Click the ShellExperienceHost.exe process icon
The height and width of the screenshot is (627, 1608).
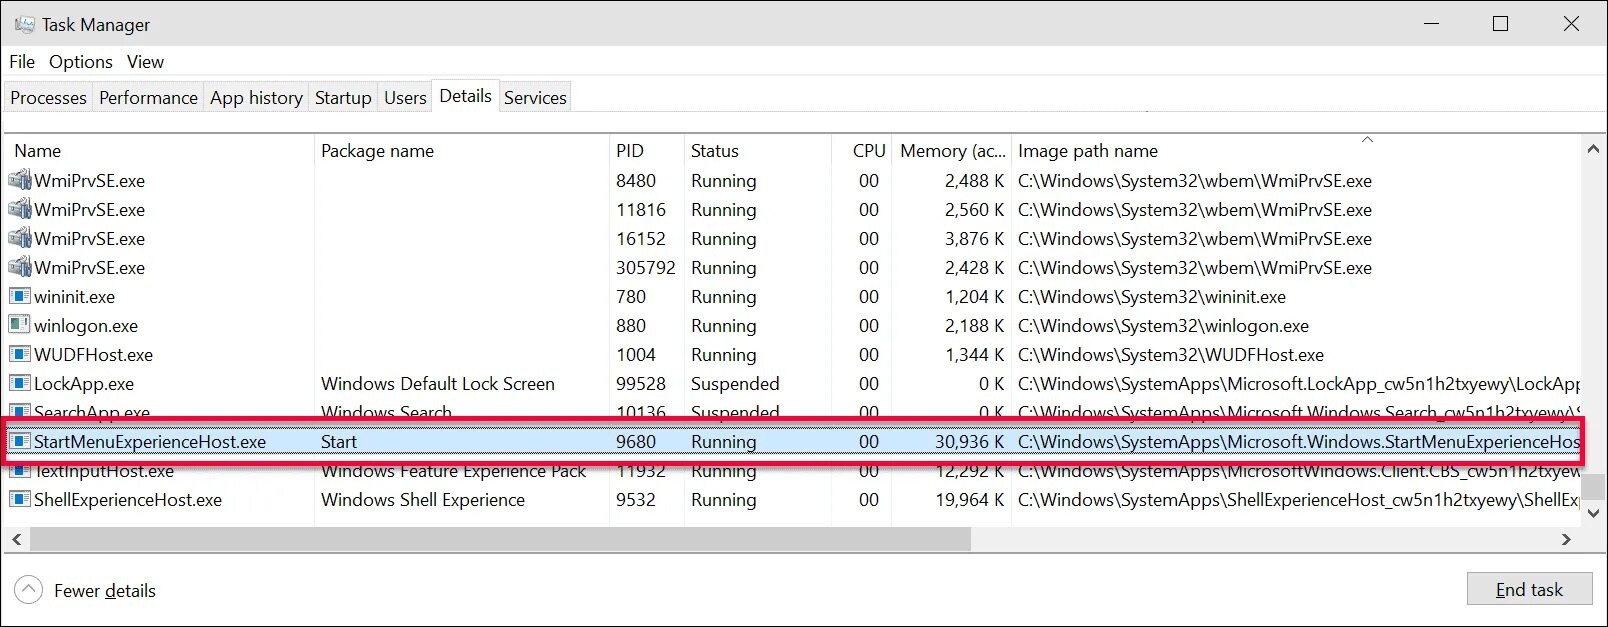click(x=19, y=499)
